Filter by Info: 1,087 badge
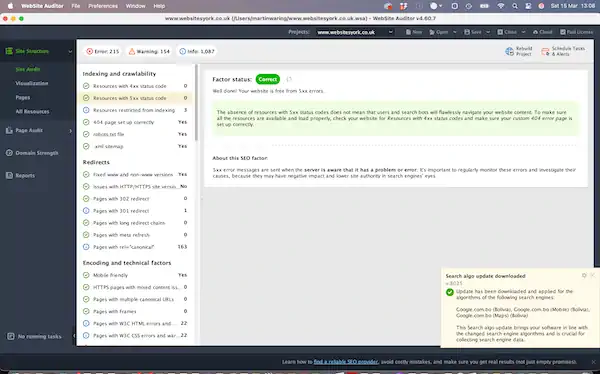The height and width of the screenshot is (374, 600). pos(197,51)
